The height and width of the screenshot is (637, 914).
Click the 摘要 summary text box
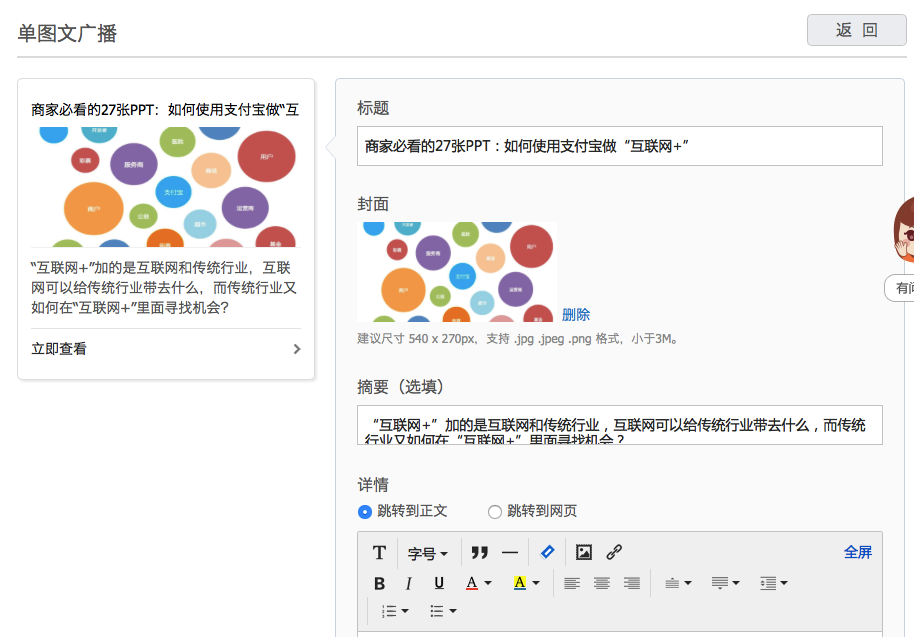click(620, 425)
